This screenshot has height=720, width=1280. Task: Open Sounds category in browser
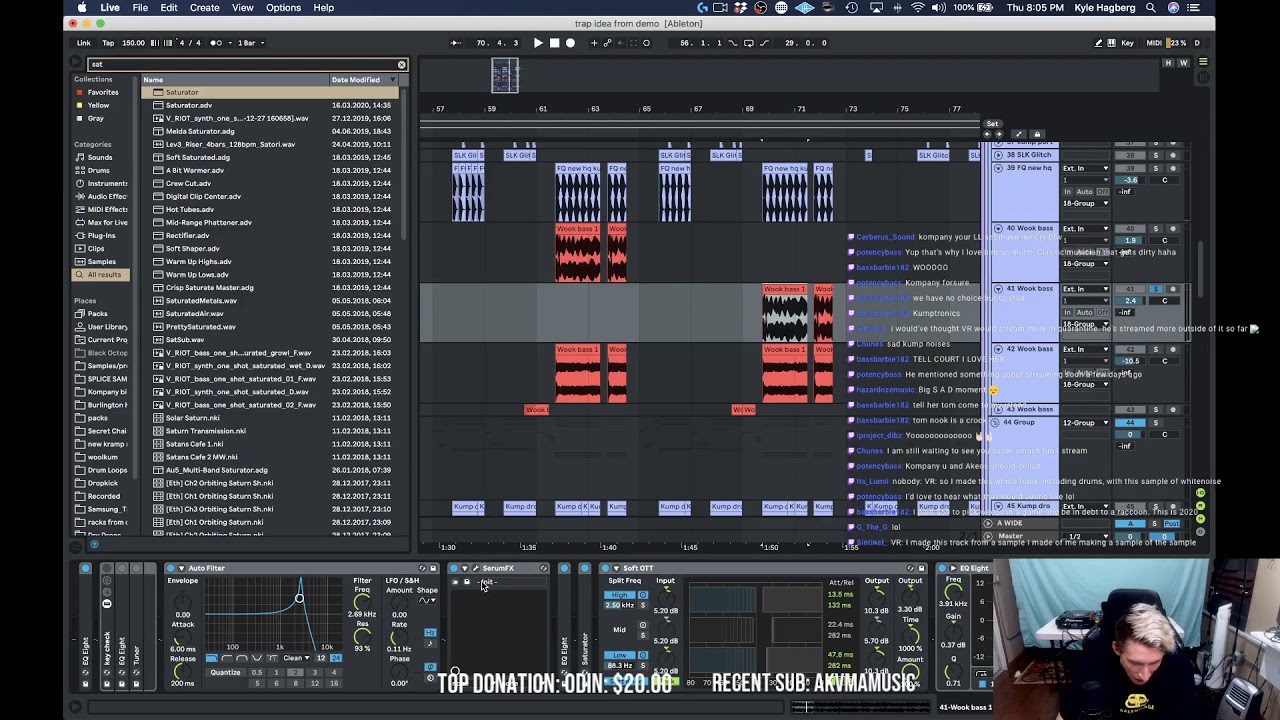(99, 157)
